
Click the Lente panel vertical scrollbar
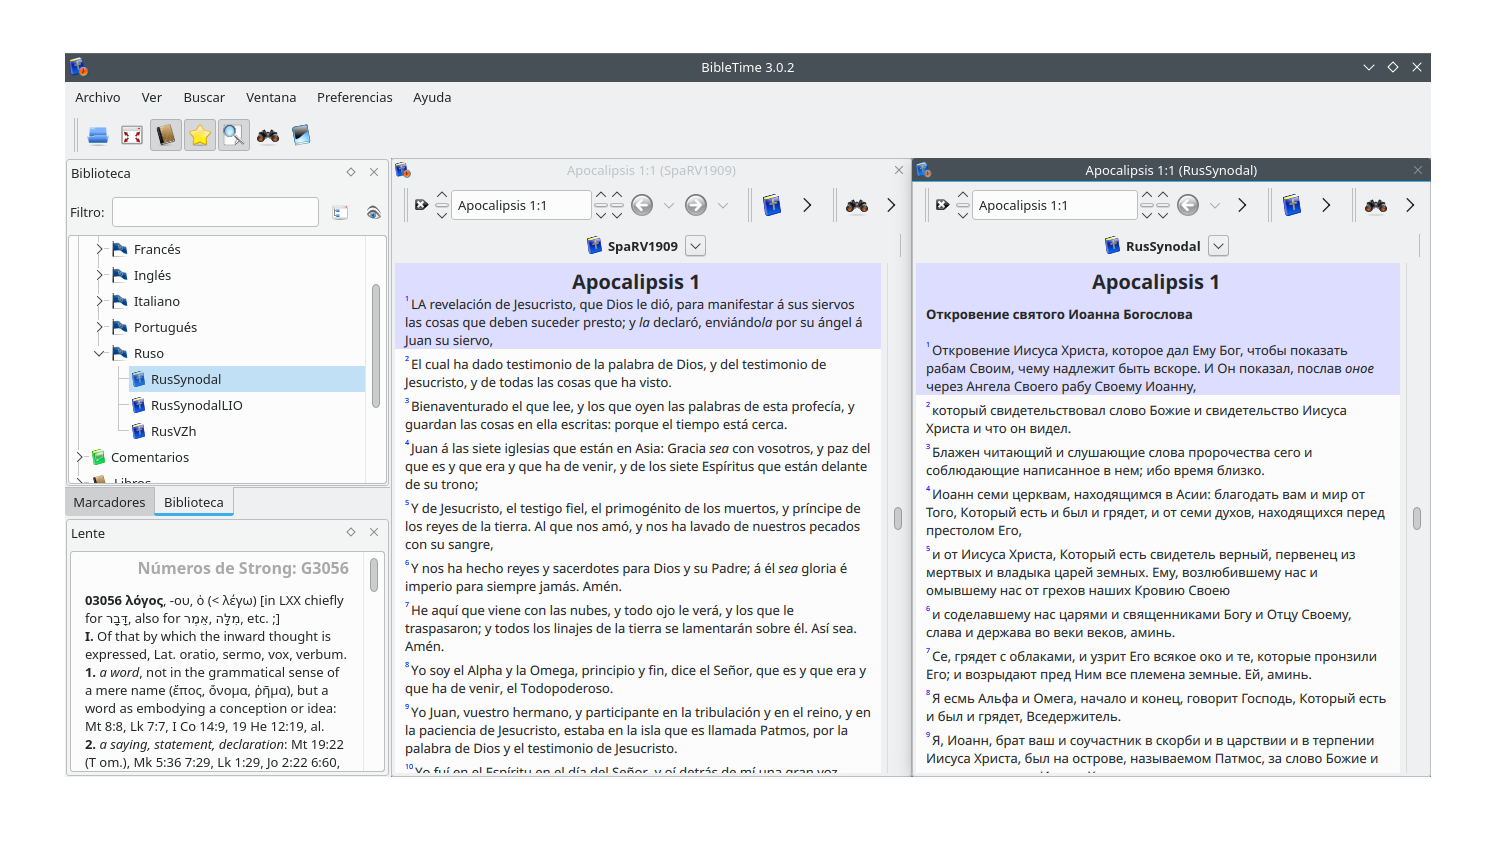click(x=374, y=575)
